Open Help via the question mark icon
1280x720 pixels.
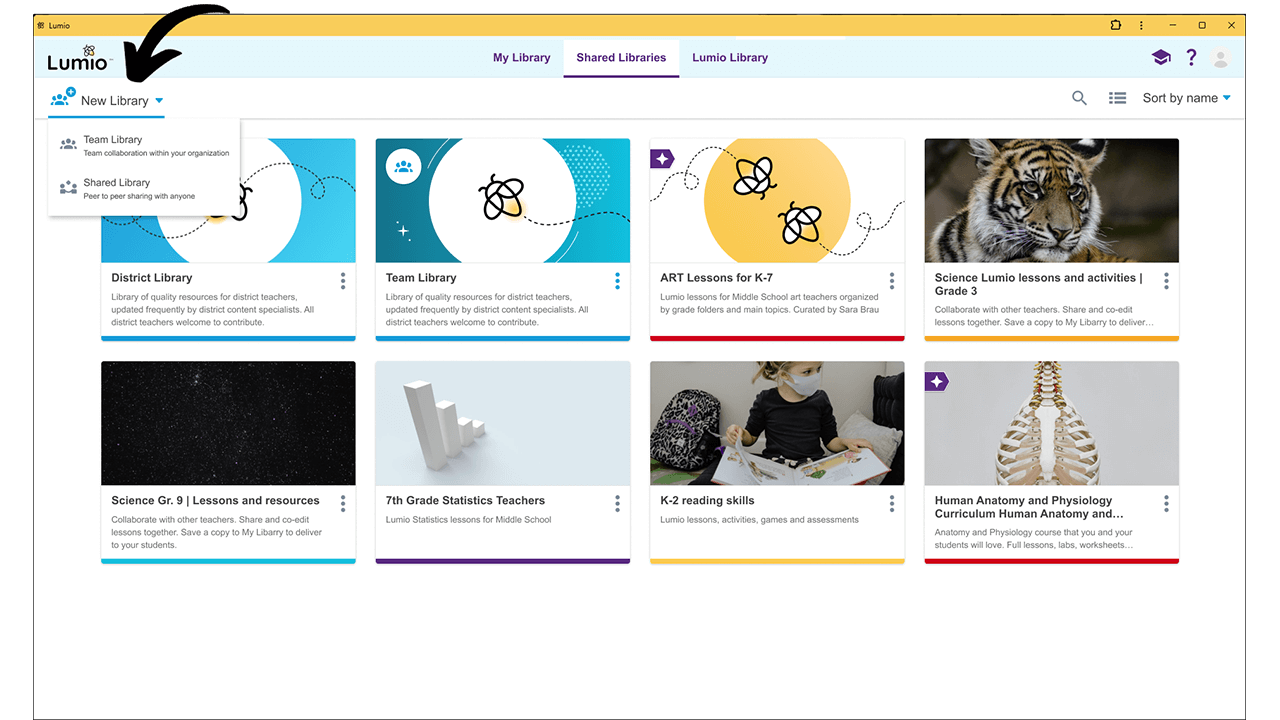tap(1191, 57)
